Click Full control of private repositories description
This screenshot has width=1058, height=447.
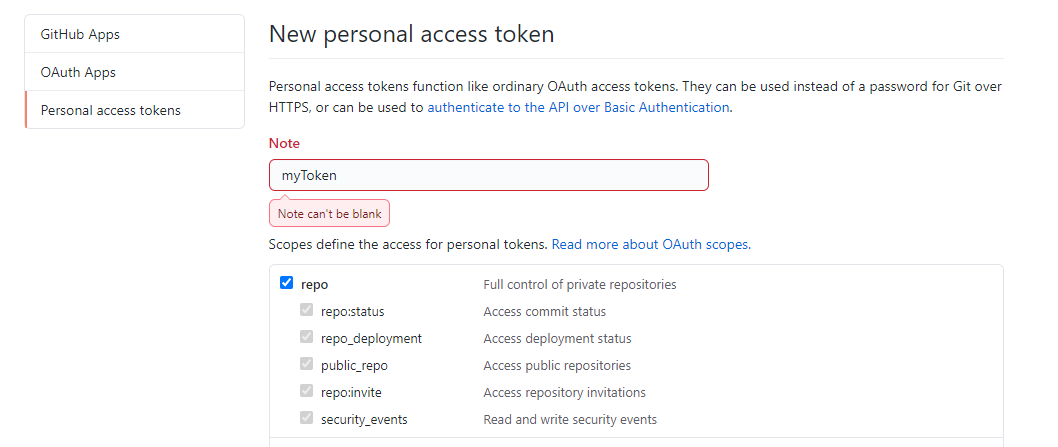click(x=580, y=284)
